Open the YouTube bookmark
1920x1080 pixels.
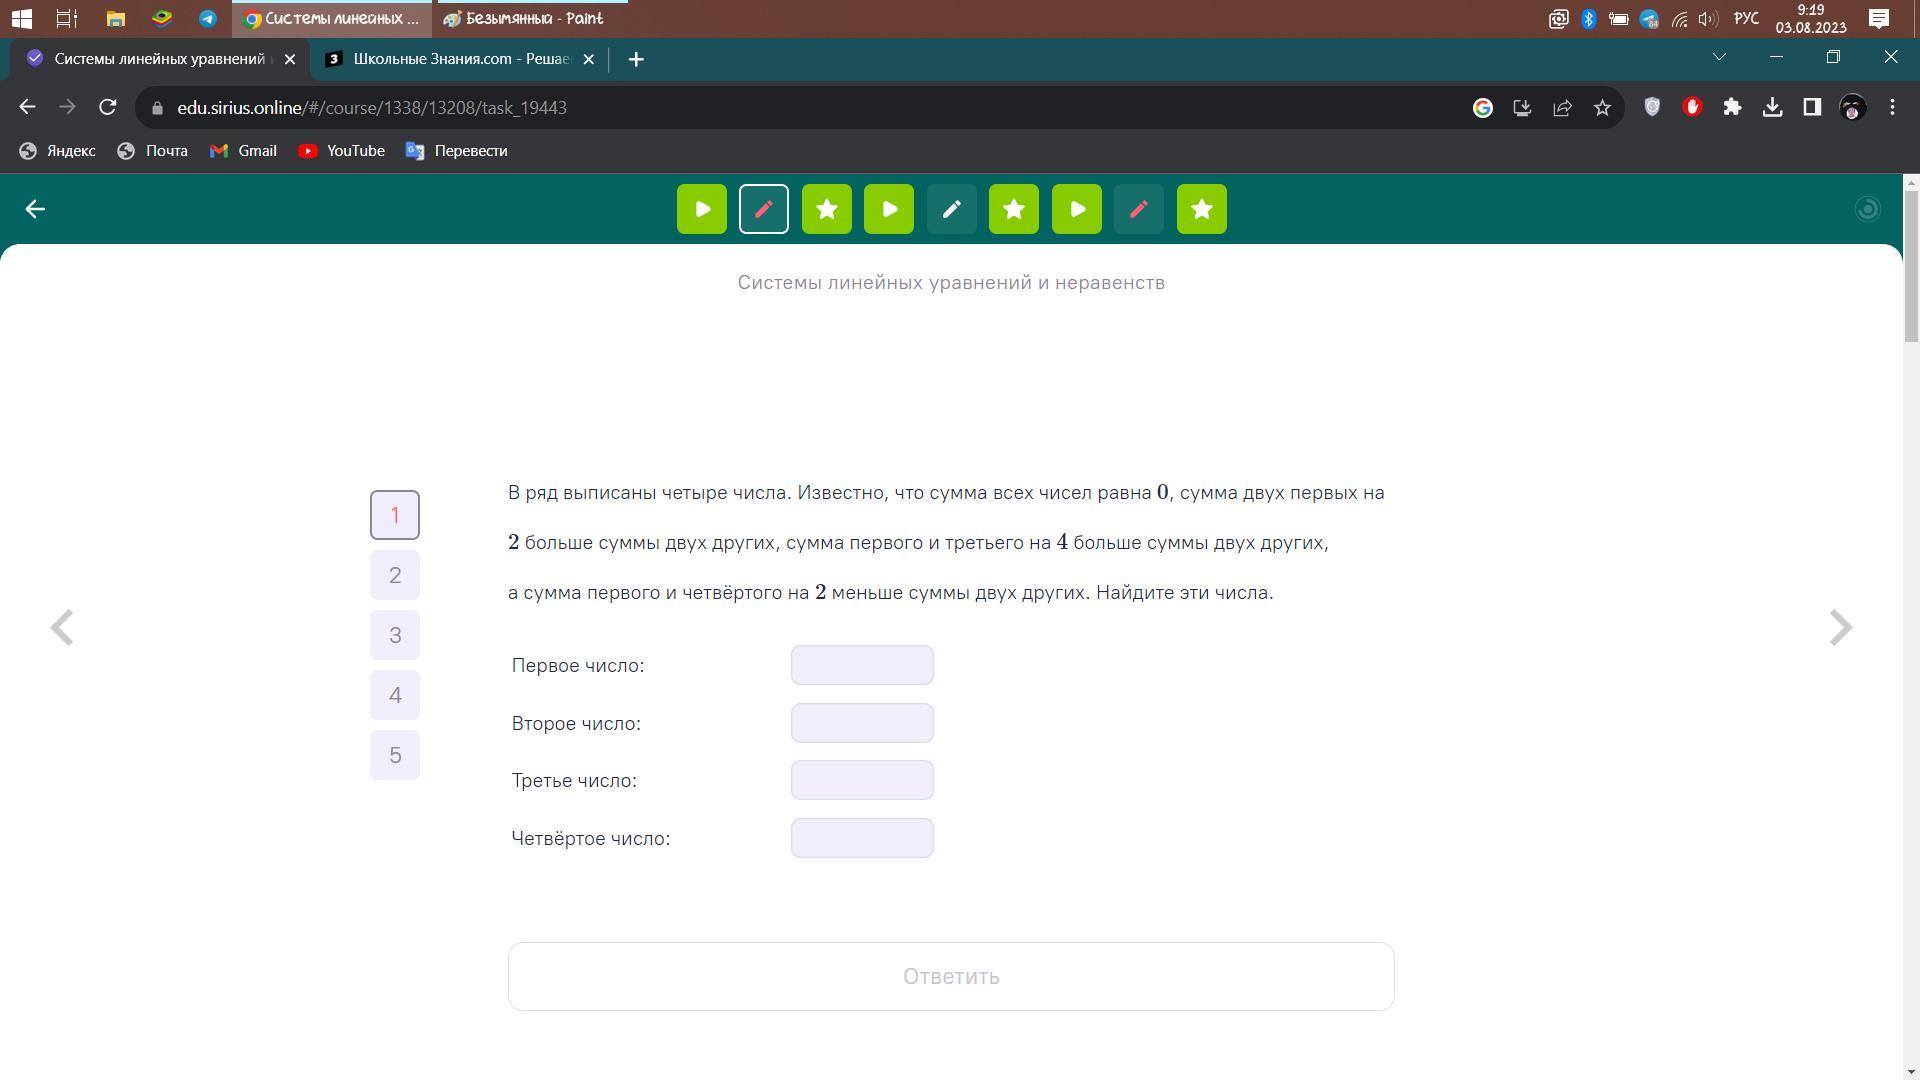coord(341,151)
